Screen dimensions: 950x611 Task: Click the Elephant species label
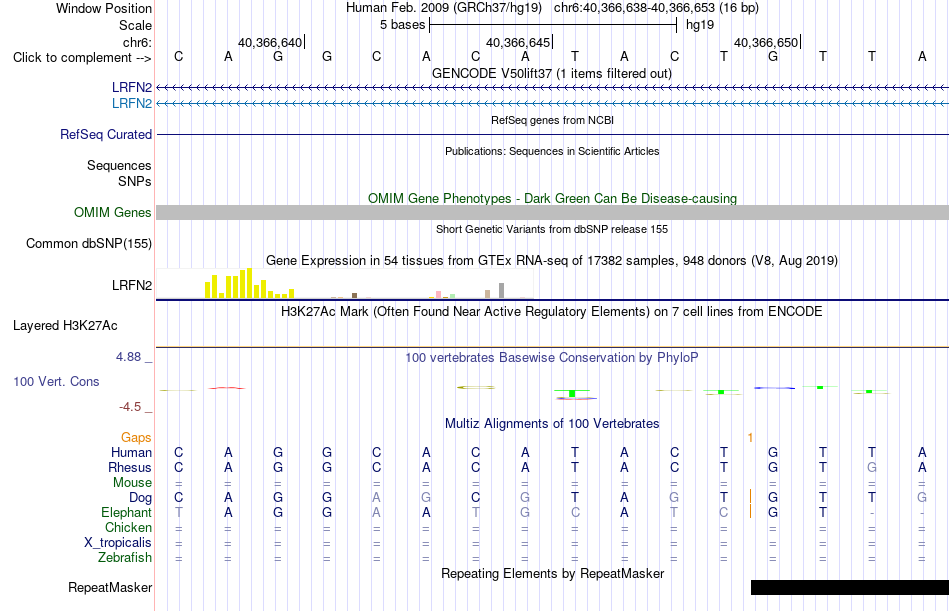pyautogui.click(x=126, y=513)
